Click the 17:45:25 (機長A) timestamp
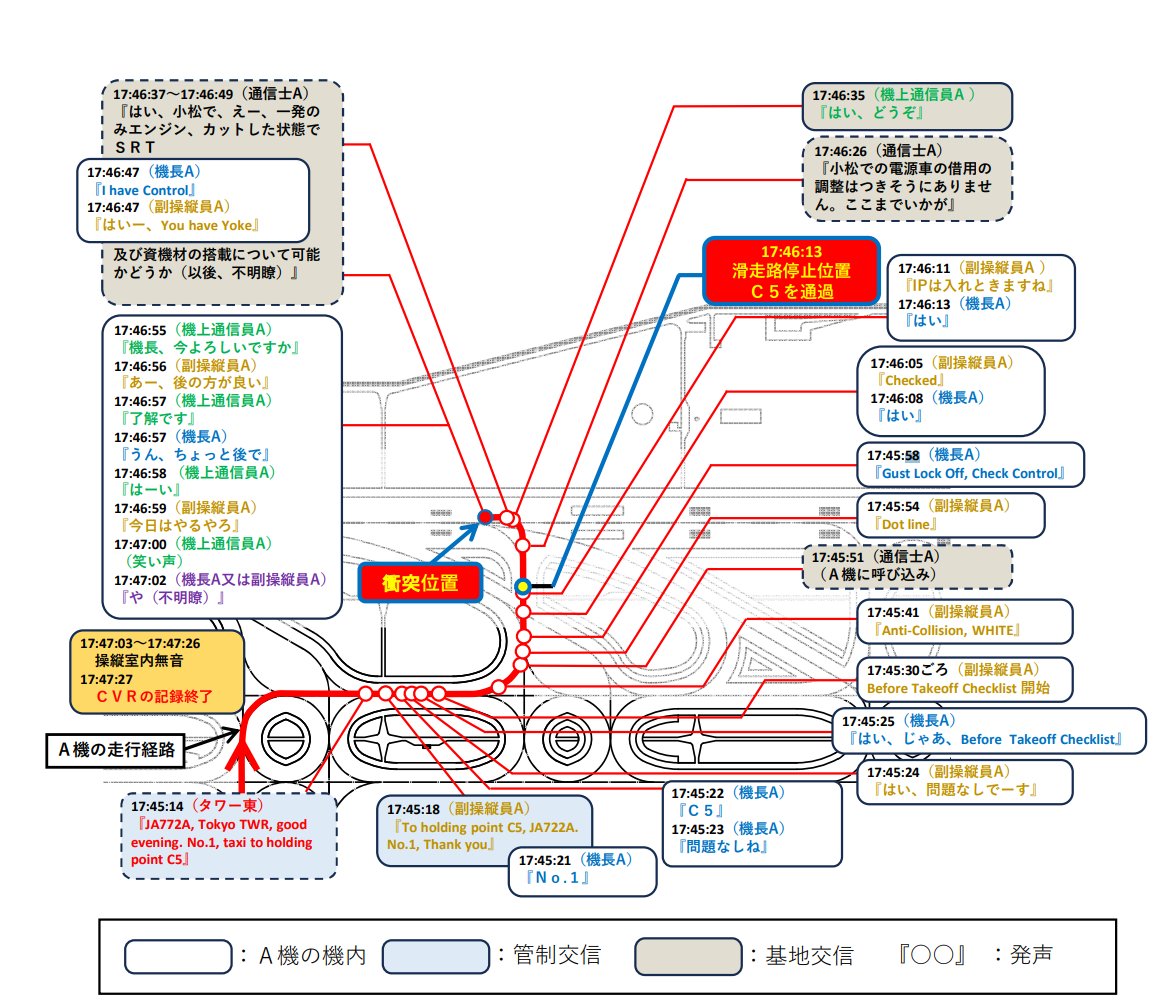The height and width of the screenshot is (1000, 1165). (x=898, y=721)
